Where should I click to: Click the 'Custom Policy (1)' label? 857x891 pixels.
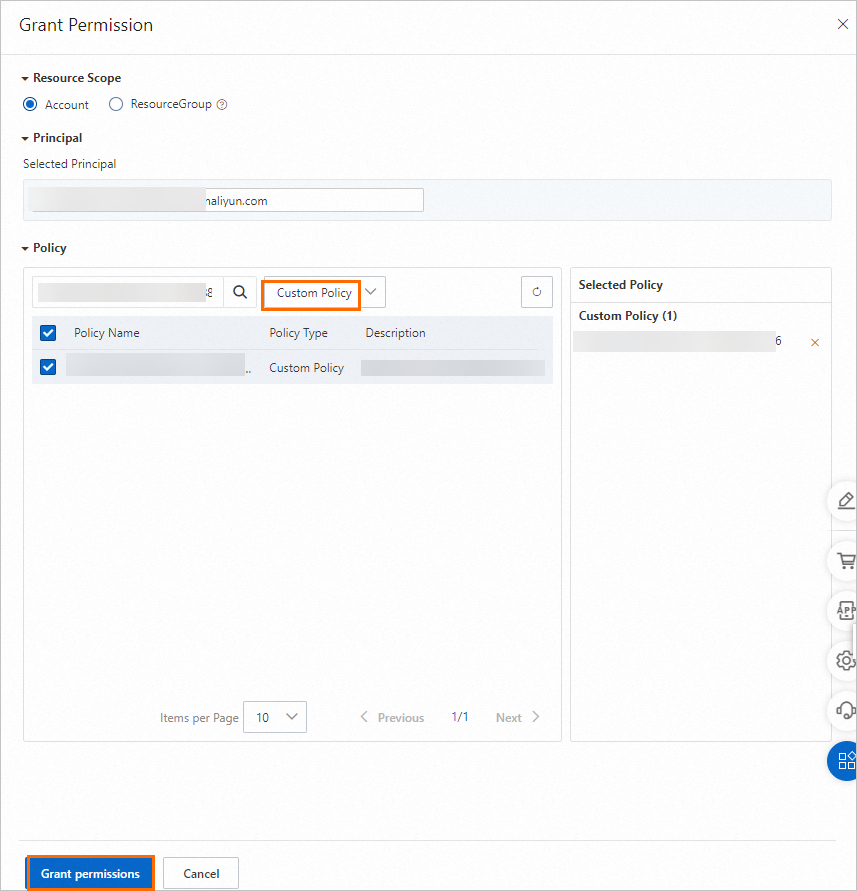click(x=628, y=316)
